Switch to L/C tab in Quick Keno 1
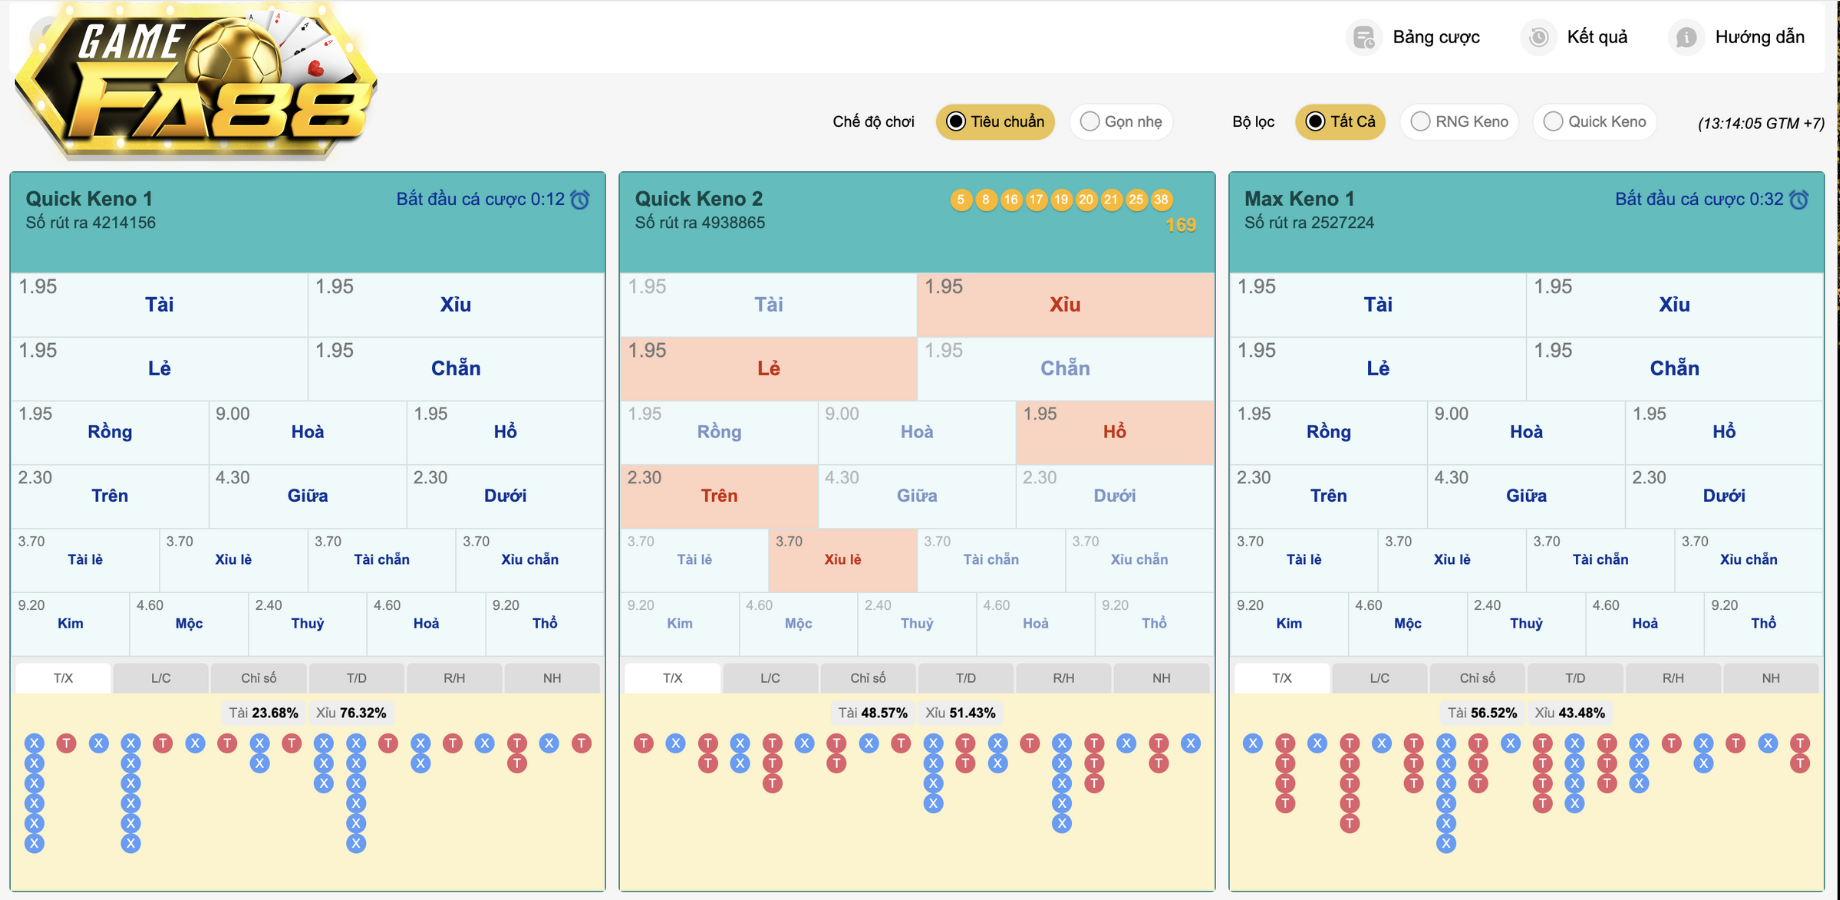Image resolution: width=1840 pixels, height=900 pixels. click(161, 678)
